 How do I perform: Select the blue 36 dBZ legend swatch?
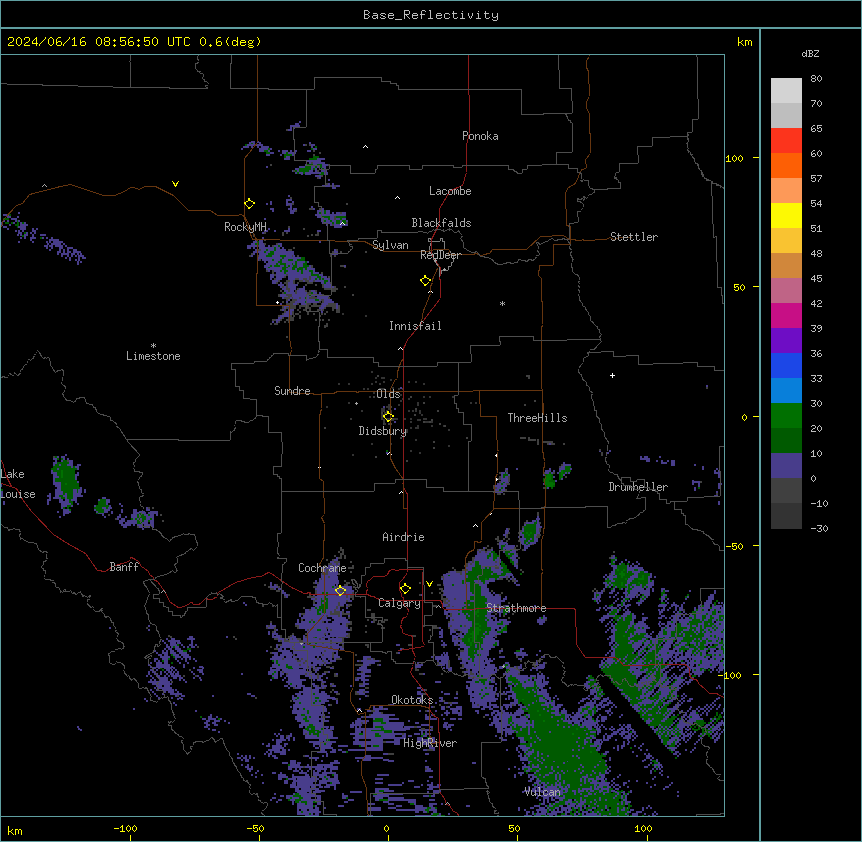(786, 365)
